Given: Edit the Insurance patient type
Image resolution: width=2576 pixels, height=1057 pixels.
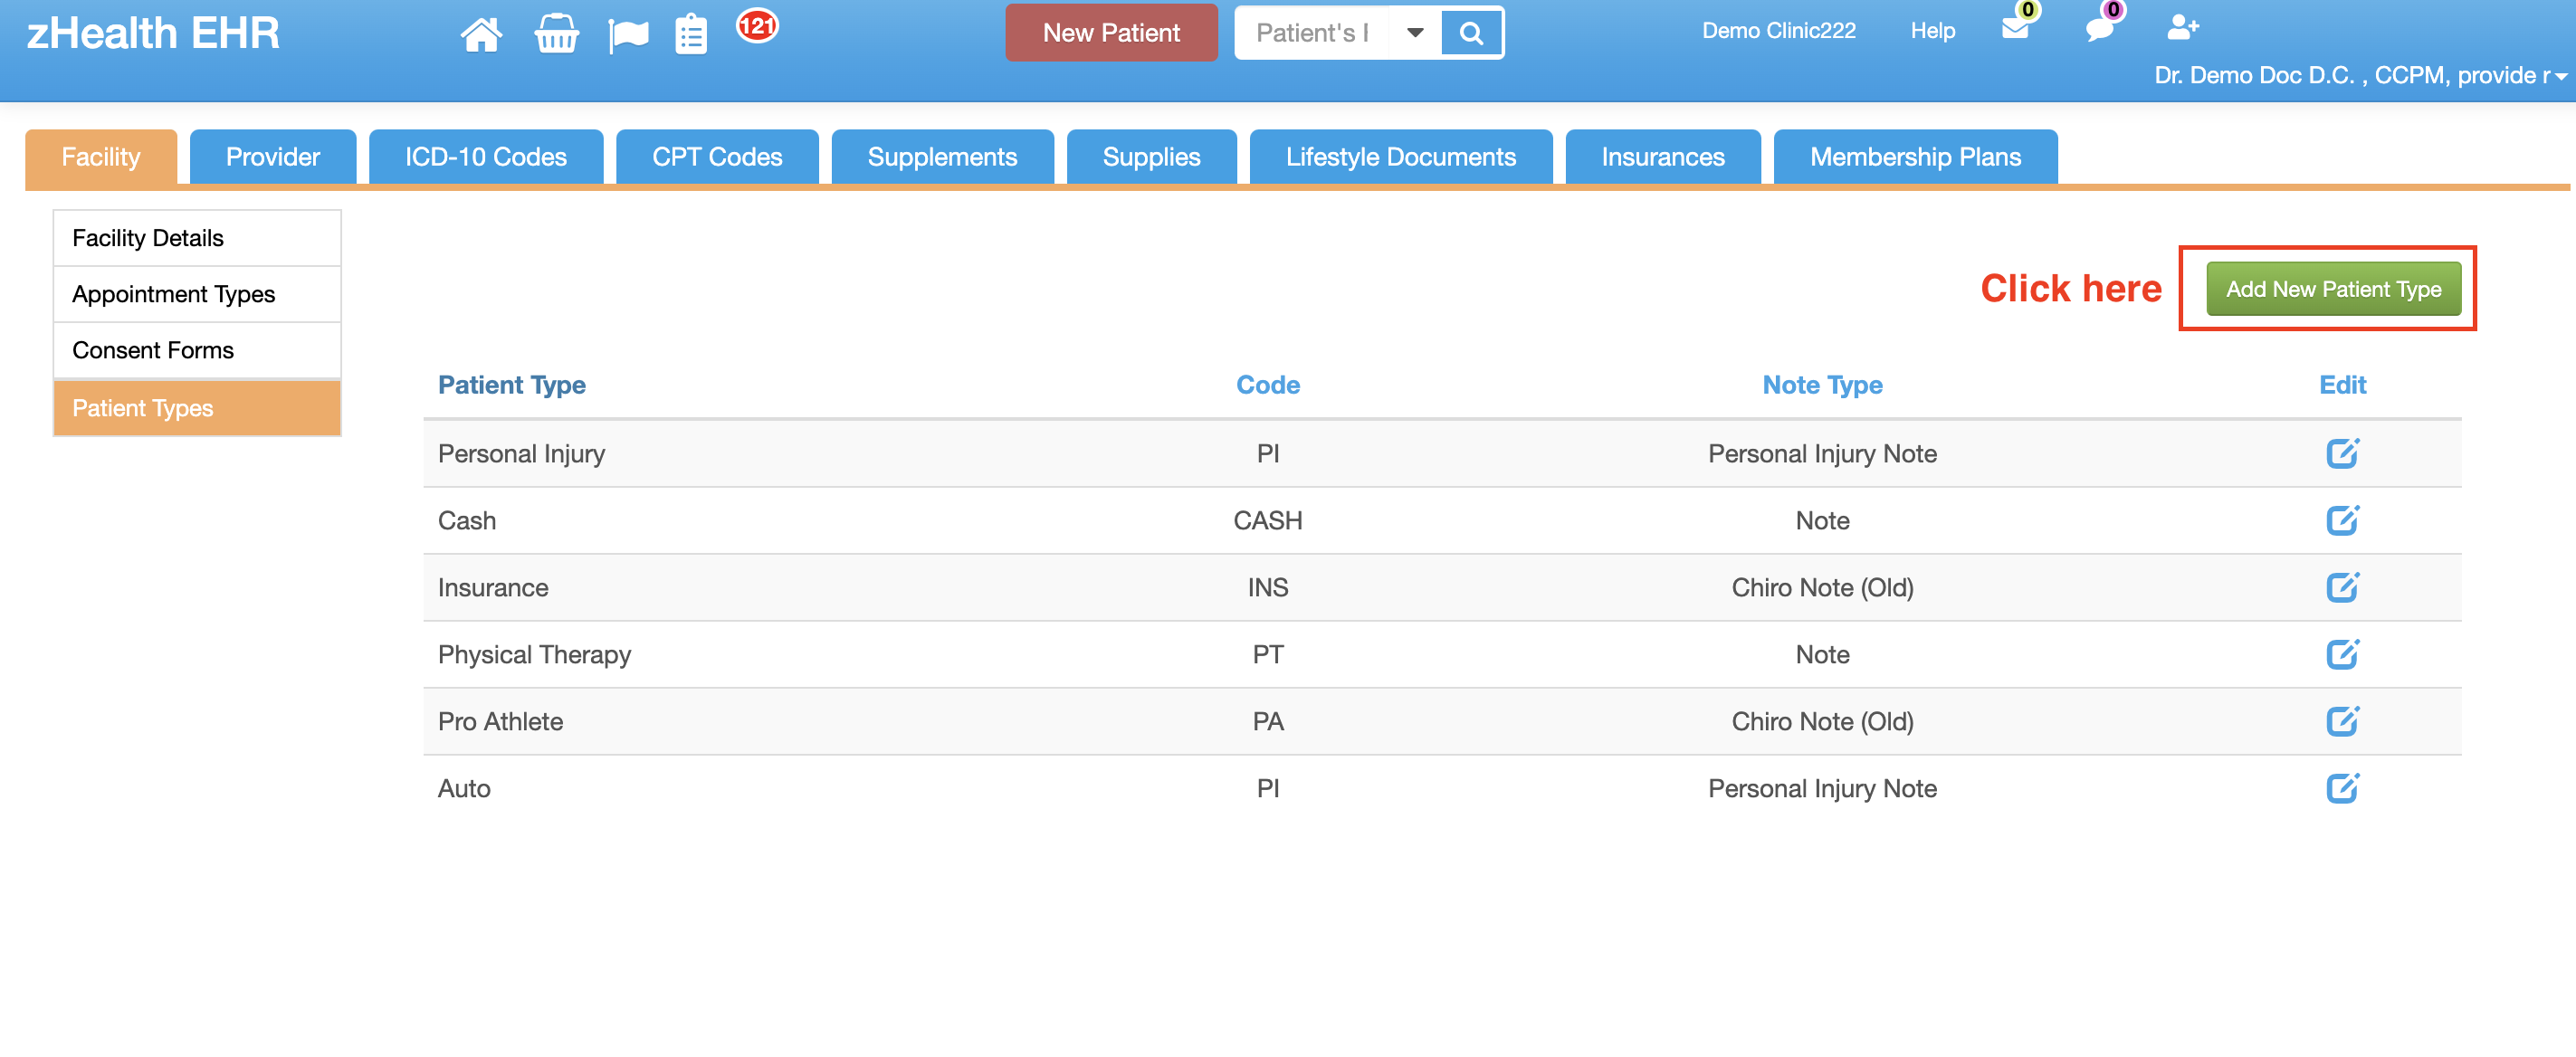Looking at the screenshot, I should pos(2342,588).
